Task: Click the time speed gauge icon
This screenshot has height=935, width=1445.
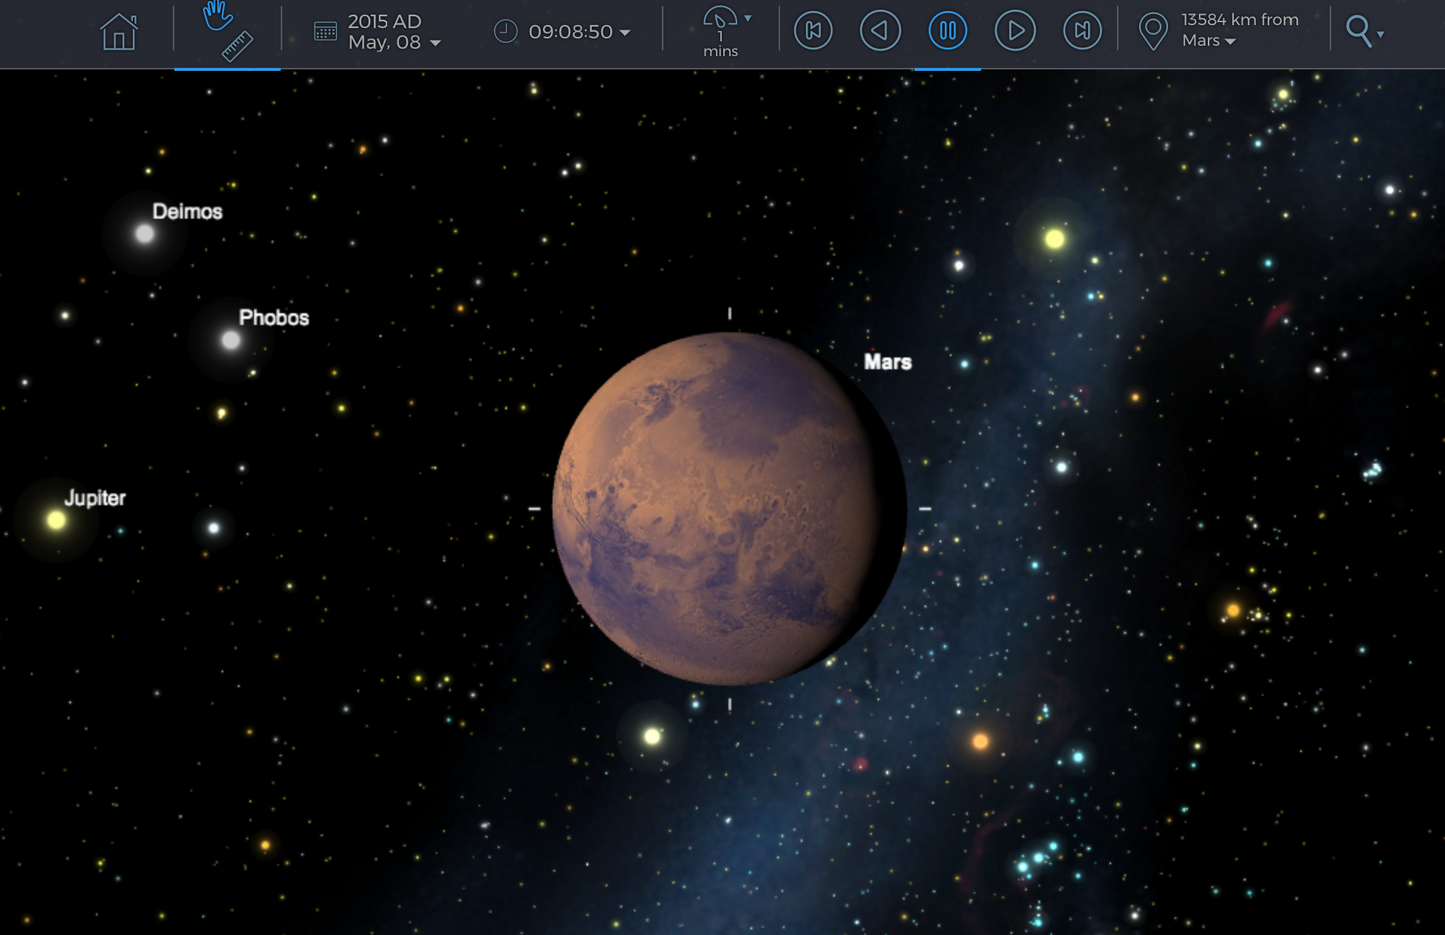Action: (x=719, y=17)
